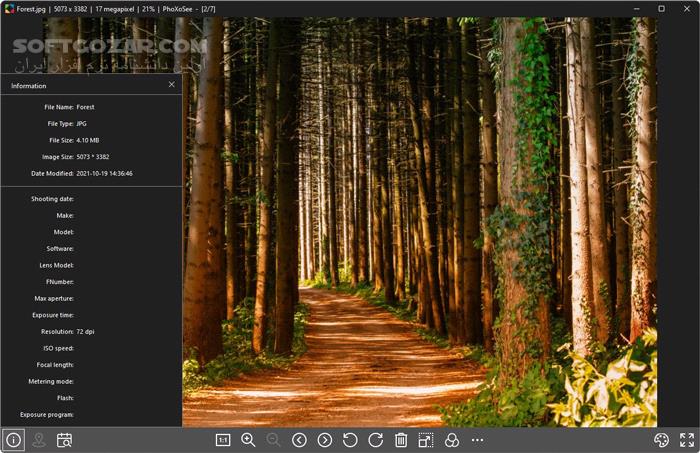Click the Metering mode label
The height and width of the screenshot is (453, 700).
51,382
